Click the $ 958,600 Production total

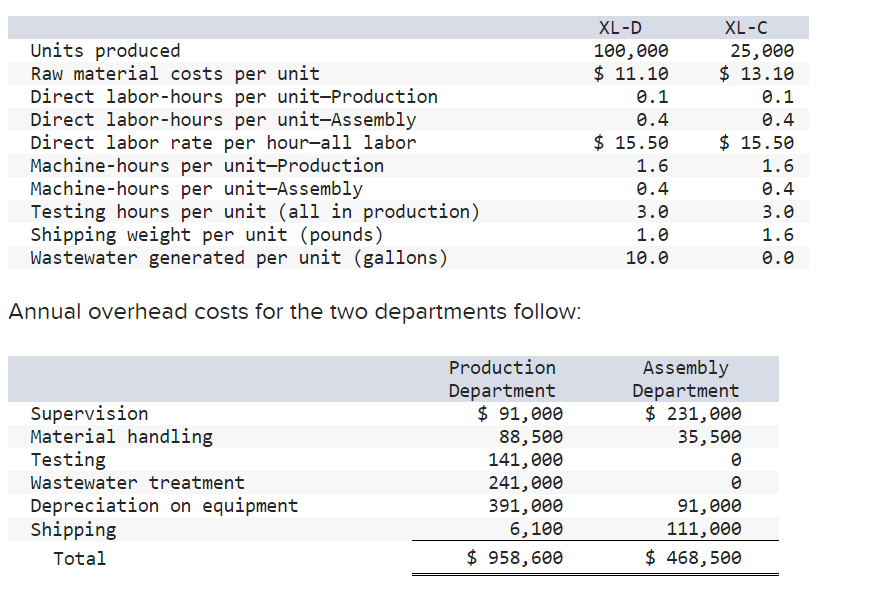pyautogui.click(x=515, y=557)
